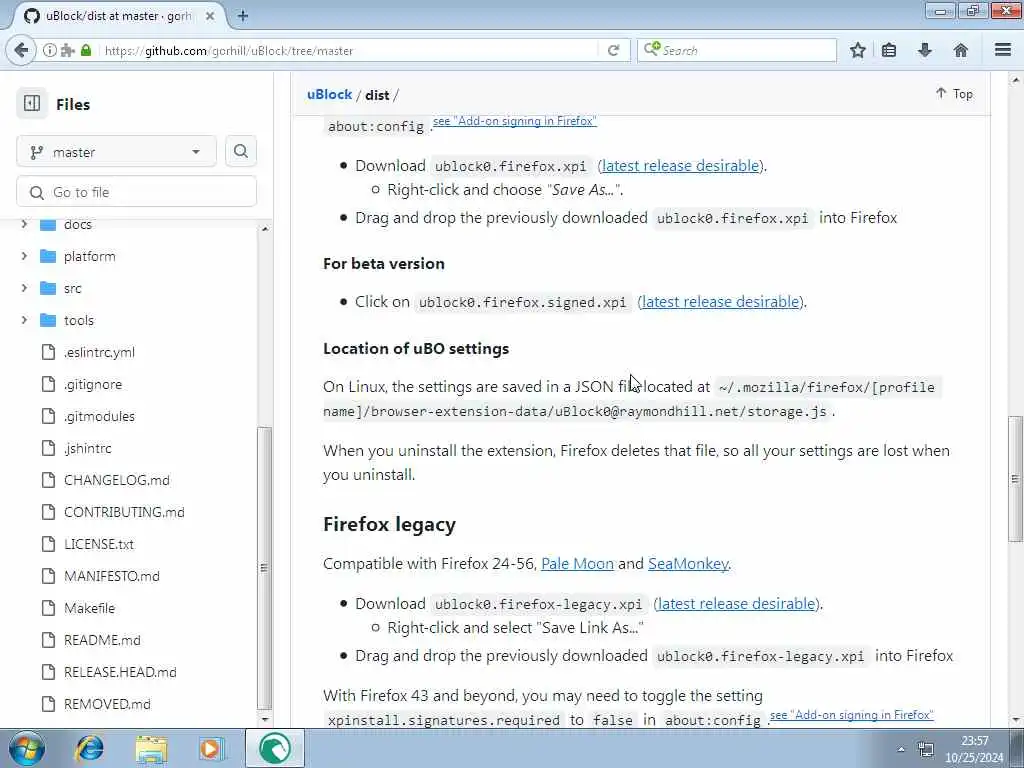Open CHANGELOG.md in the file tree
This screenshot has height=768, width=1024.
(x=117, y=480)
